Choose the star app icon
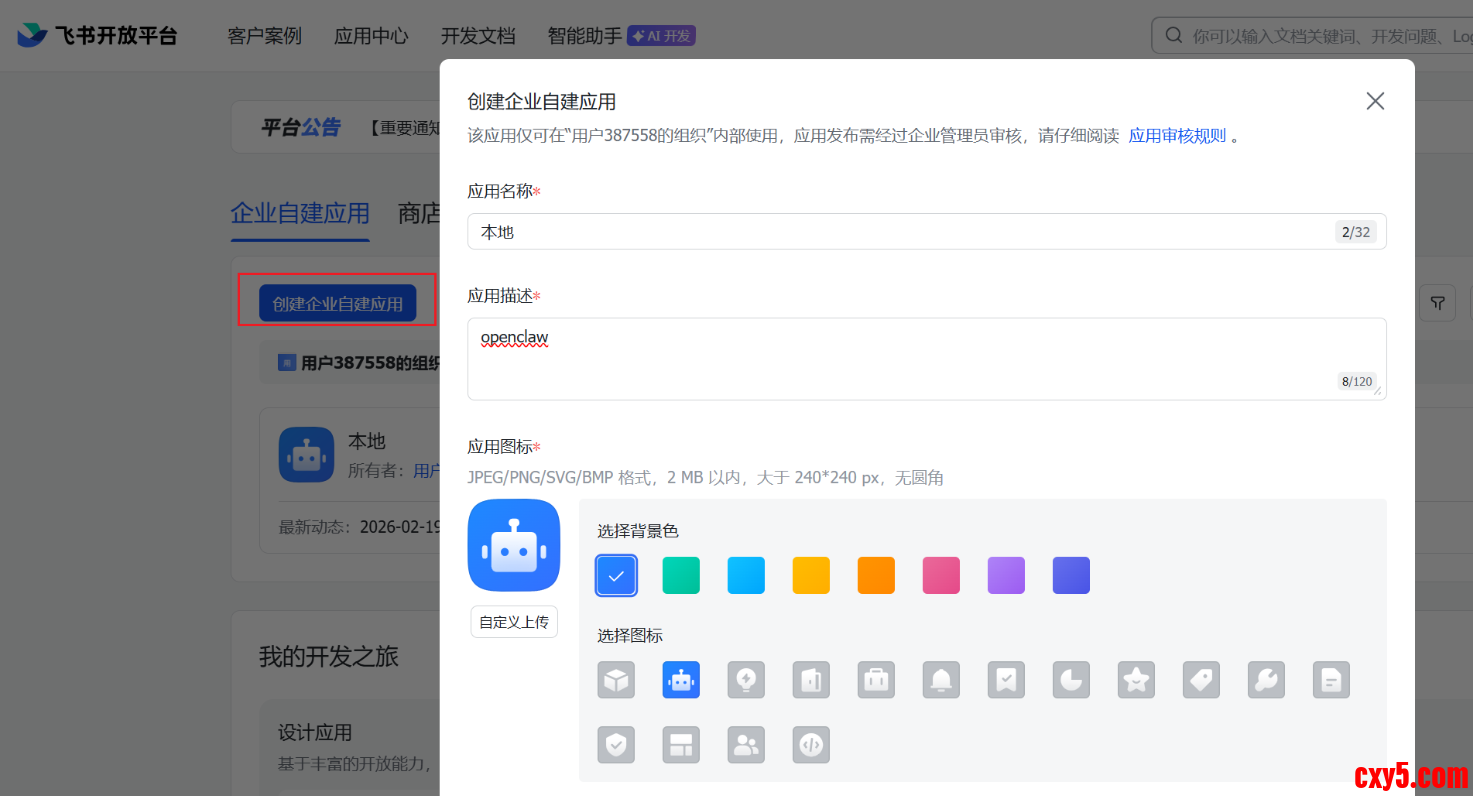Image resolution: width=1473 pixels, height=796 pixels. click(x=1136, y=680)
